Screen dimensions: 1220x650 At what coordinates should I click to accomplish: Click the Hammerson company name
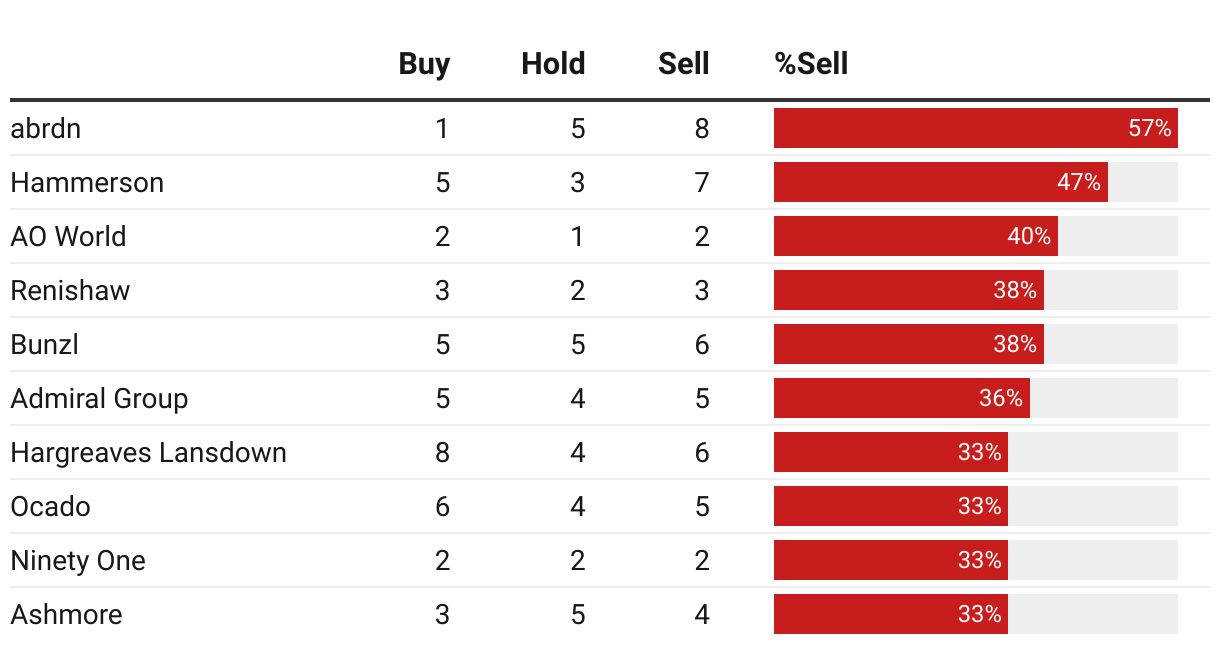[87, 182]
